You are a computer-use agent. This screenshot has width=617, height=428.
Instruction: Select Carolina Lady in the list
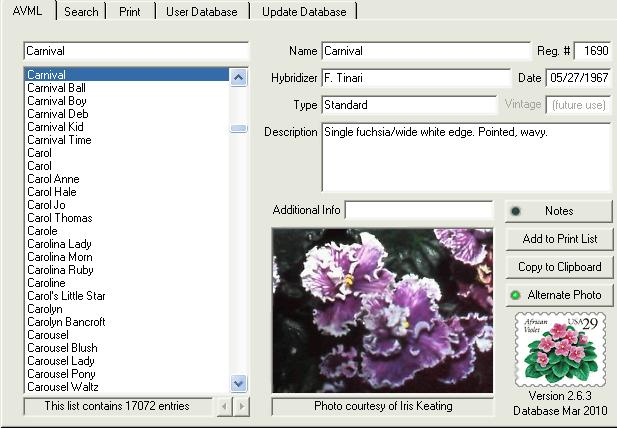pos(127,244)
